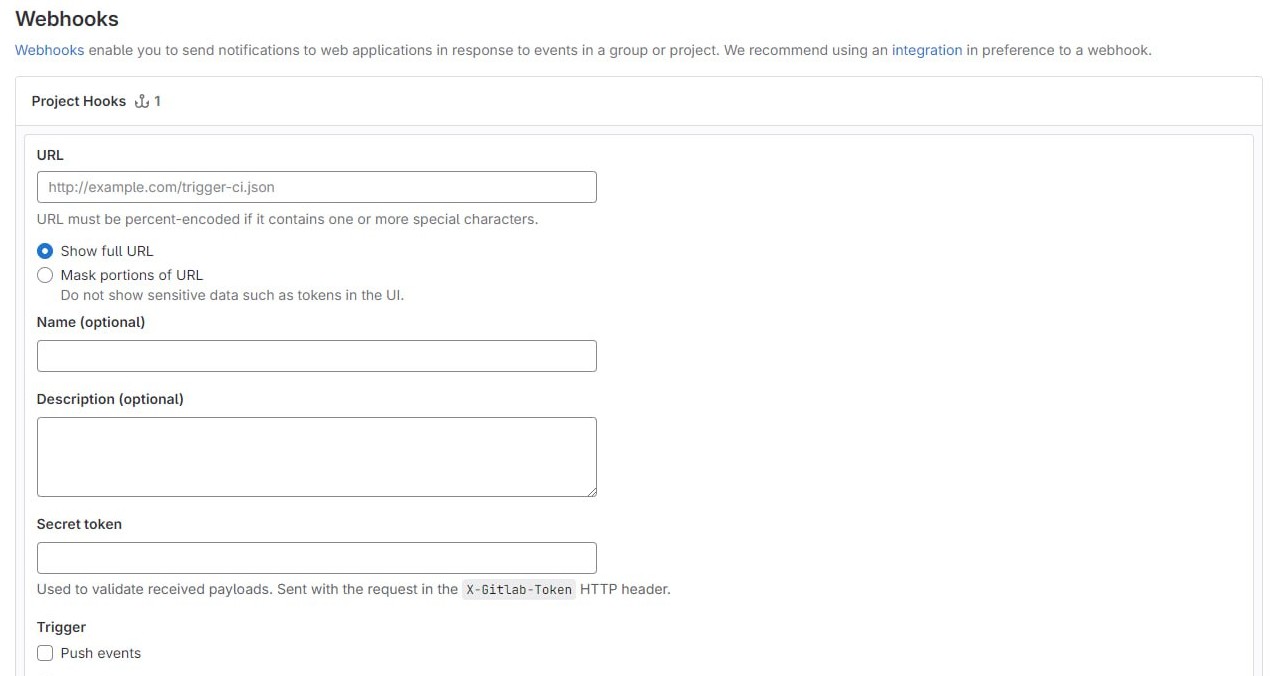Image resolution: width=1270 pixels, height=676 pixels.
Task: Focus the URL input field
Action: point(316,187)
